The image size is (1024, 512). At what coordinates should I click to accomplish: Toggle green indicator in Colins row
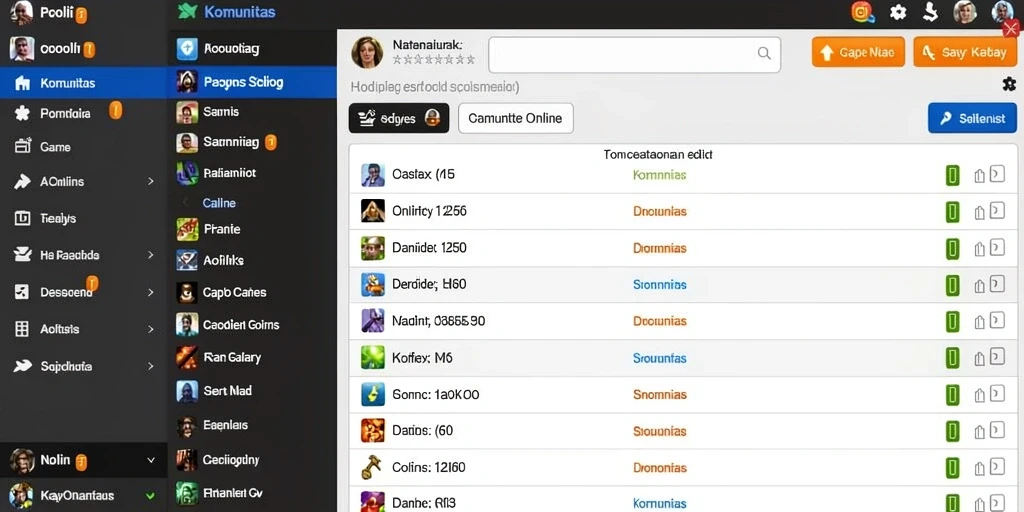tap(953, 468)
